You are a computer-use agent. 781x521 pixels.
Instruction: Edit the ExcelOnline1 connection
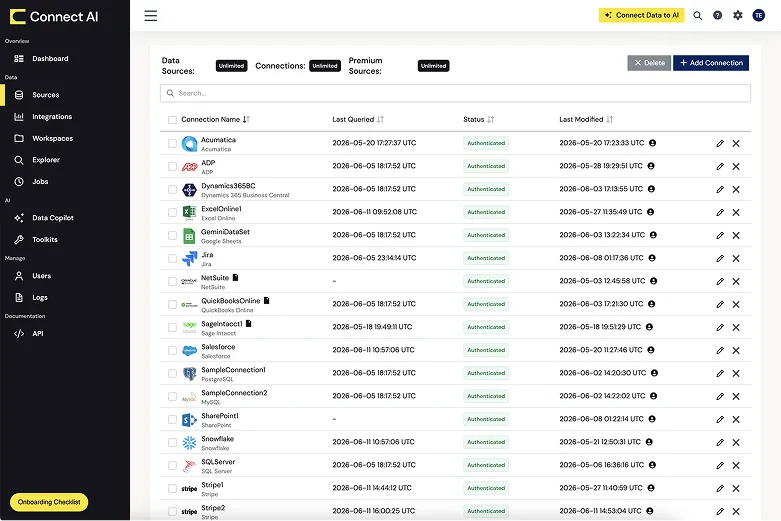click(720, 212)
